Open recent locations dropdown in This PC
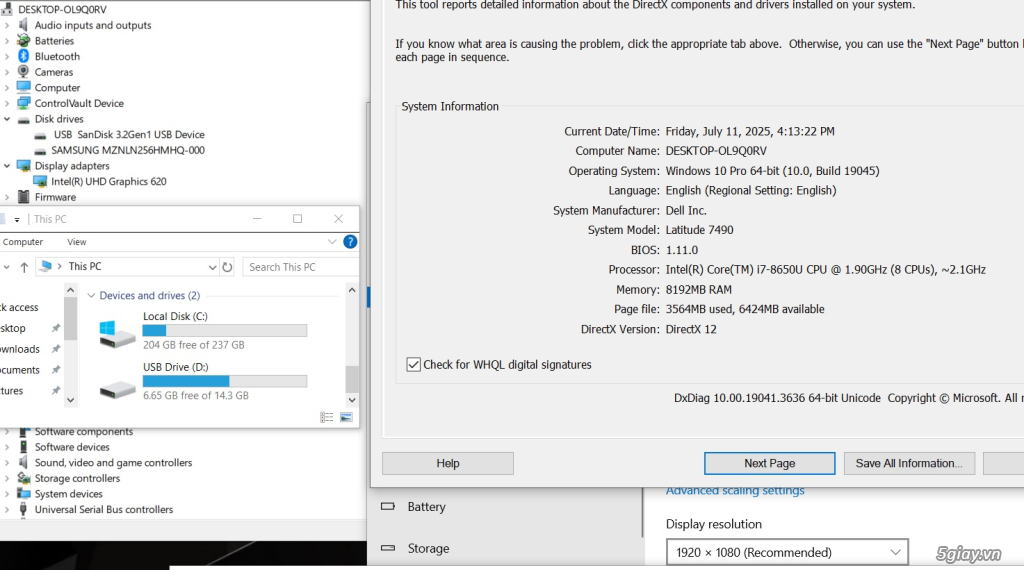The image size is (1024, 570). (7, 267)
